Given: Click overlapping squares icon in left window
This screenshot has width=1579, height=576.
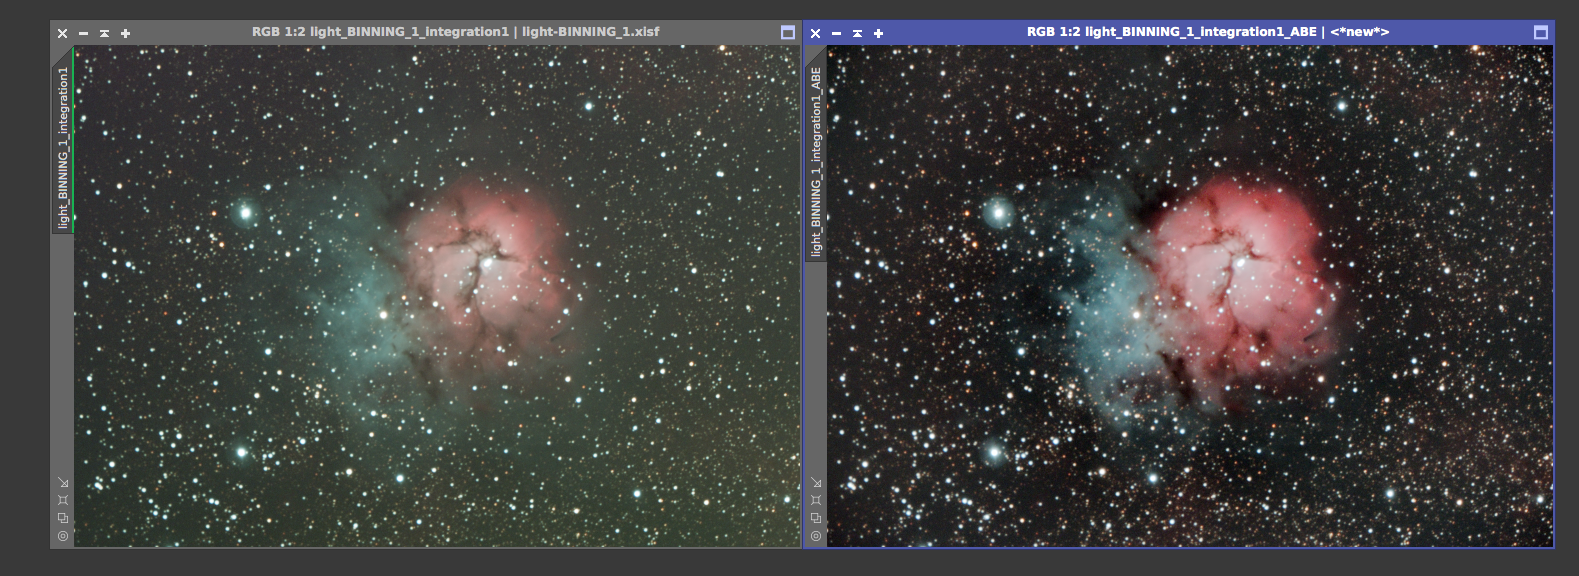Looking at the screenshot, I should tap(63, 518).
